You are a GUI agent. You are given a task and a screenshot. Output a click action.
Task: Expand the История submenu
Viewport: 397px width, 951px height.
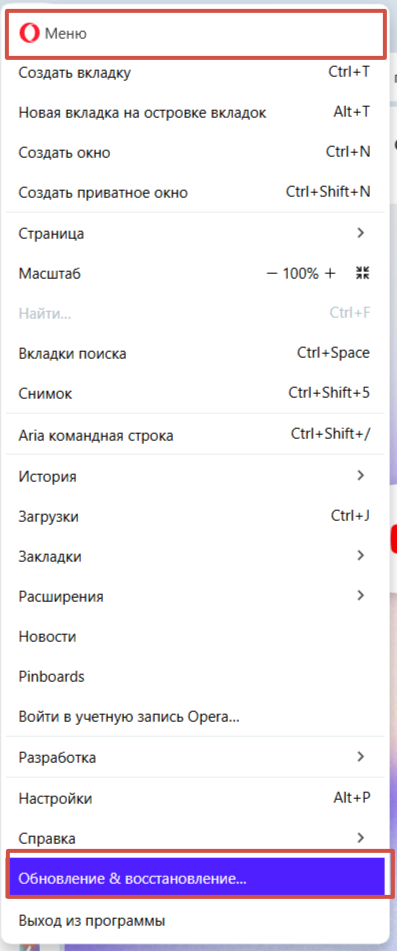point(195,476)
